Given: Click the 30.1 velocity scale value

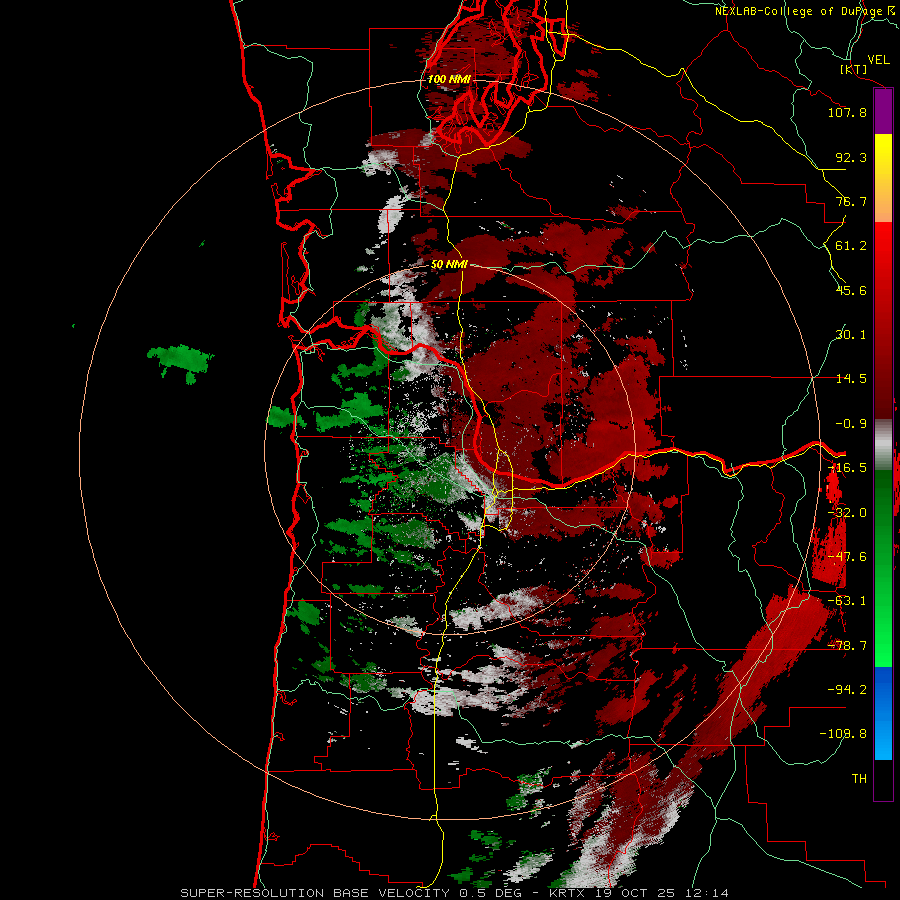Looking at the screenshot, I should point(851,335).
